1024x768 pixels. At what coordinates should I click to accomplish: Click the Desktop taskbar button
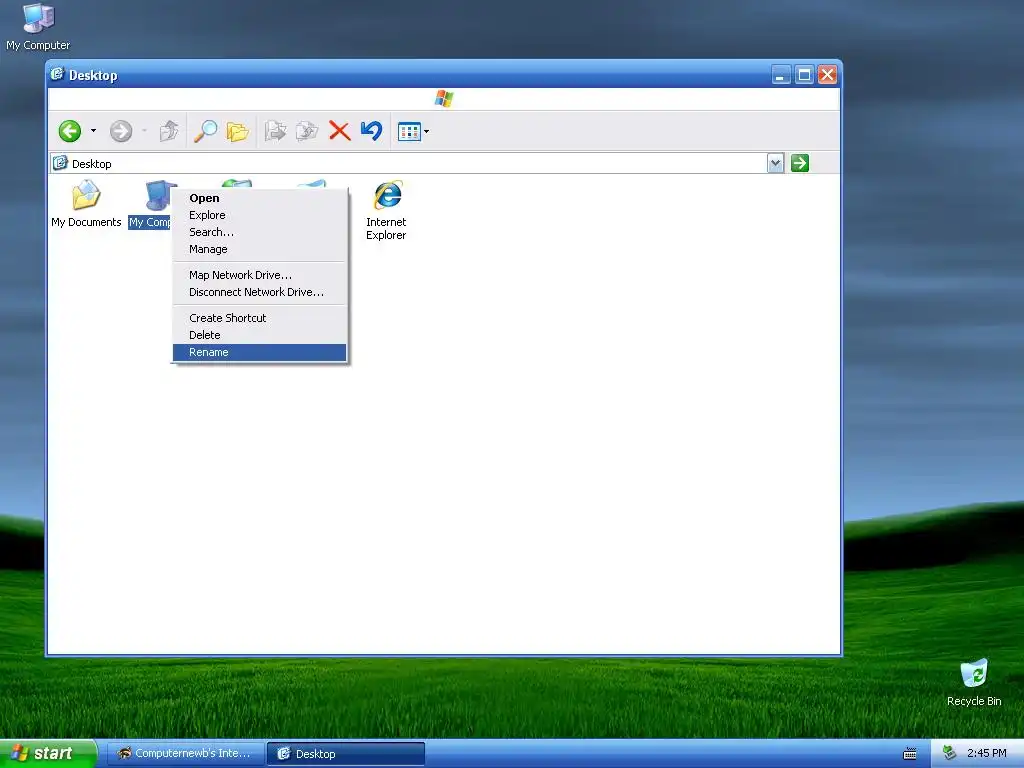tap(345, 754)
